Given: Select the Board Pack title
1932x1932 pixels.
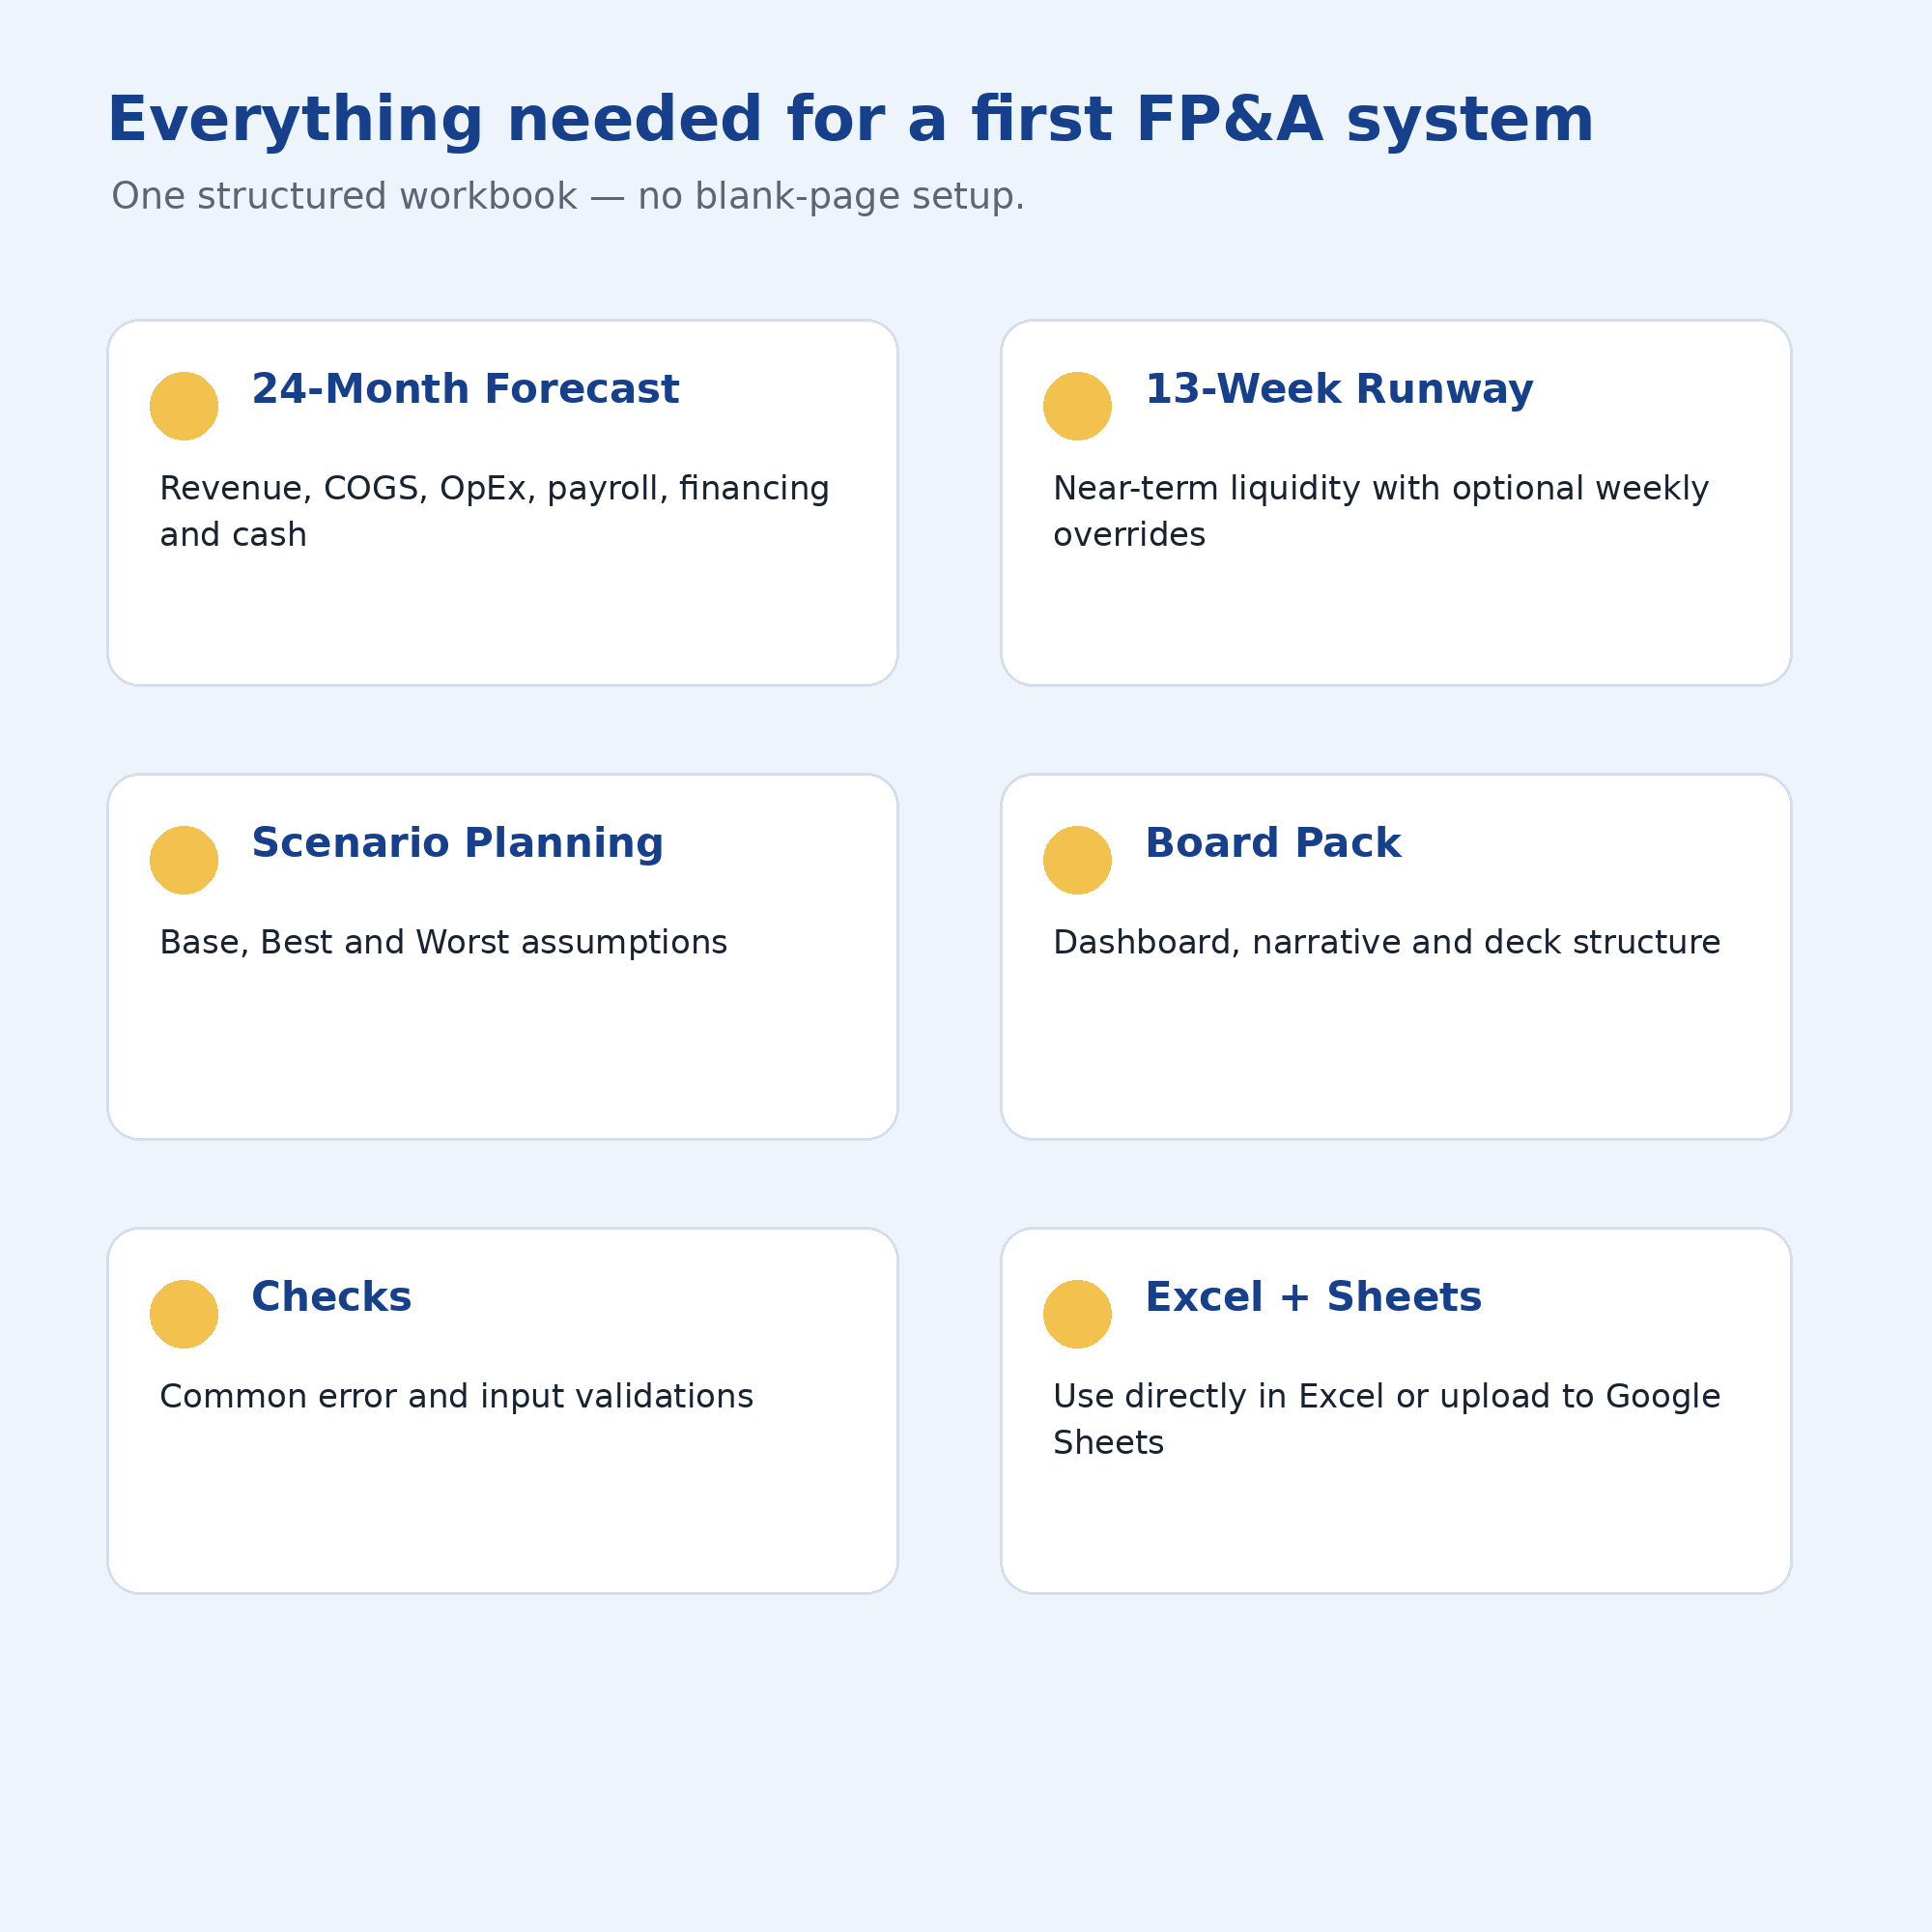Looking at the screenshot, I should 1272,843.
